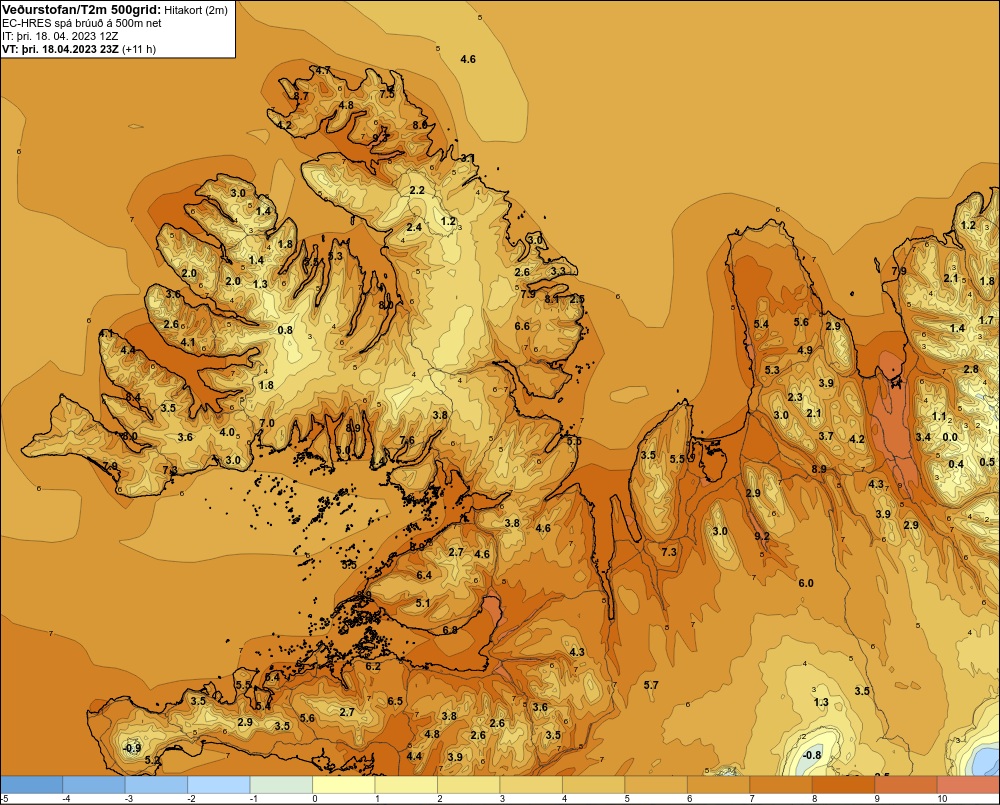Click the '4.7' temperature value

pos(323,70)
